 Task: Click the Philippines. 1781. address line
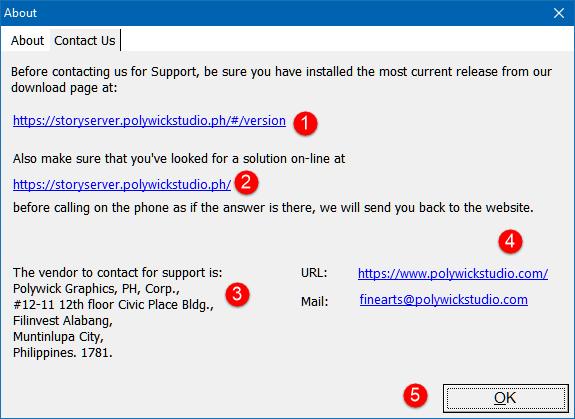63,353
